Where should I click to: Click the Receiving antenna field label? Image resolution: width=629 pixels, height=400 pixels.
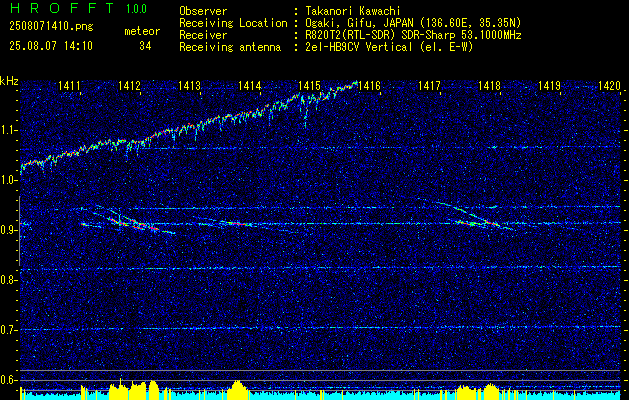(230, 47)
